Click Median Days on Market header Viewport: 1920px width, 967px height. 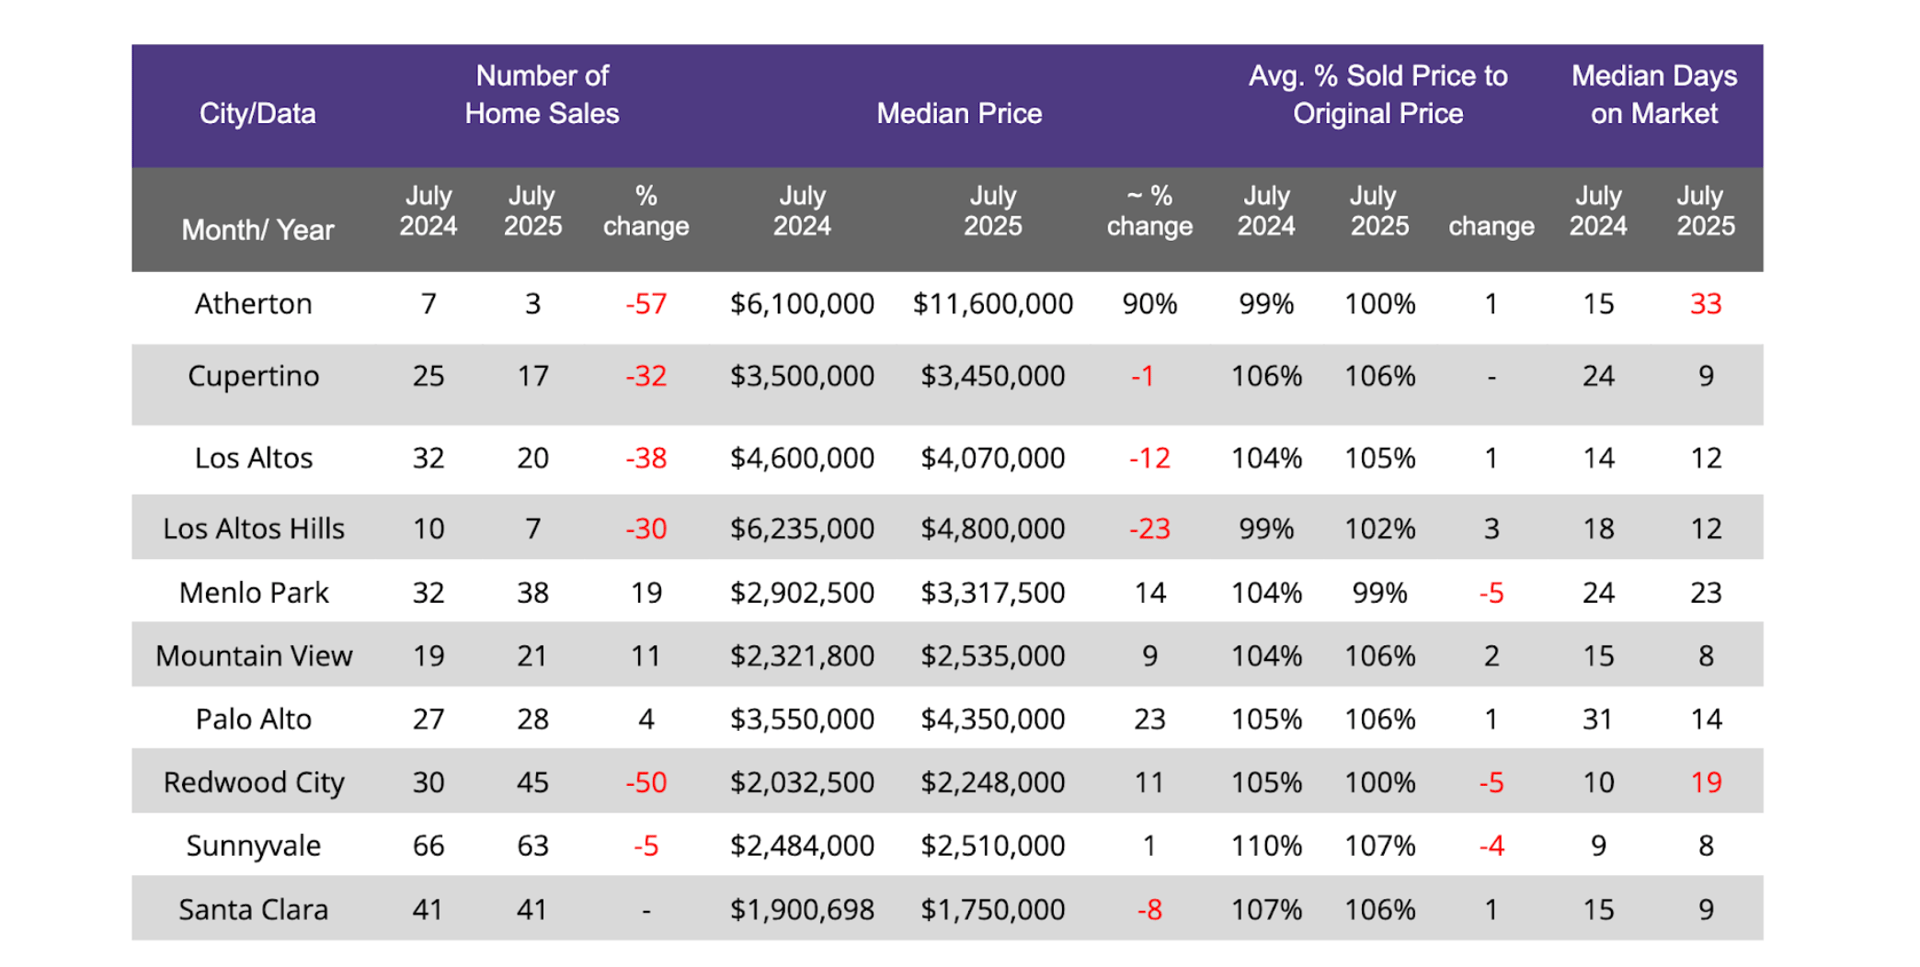(x=1653, y=95)
